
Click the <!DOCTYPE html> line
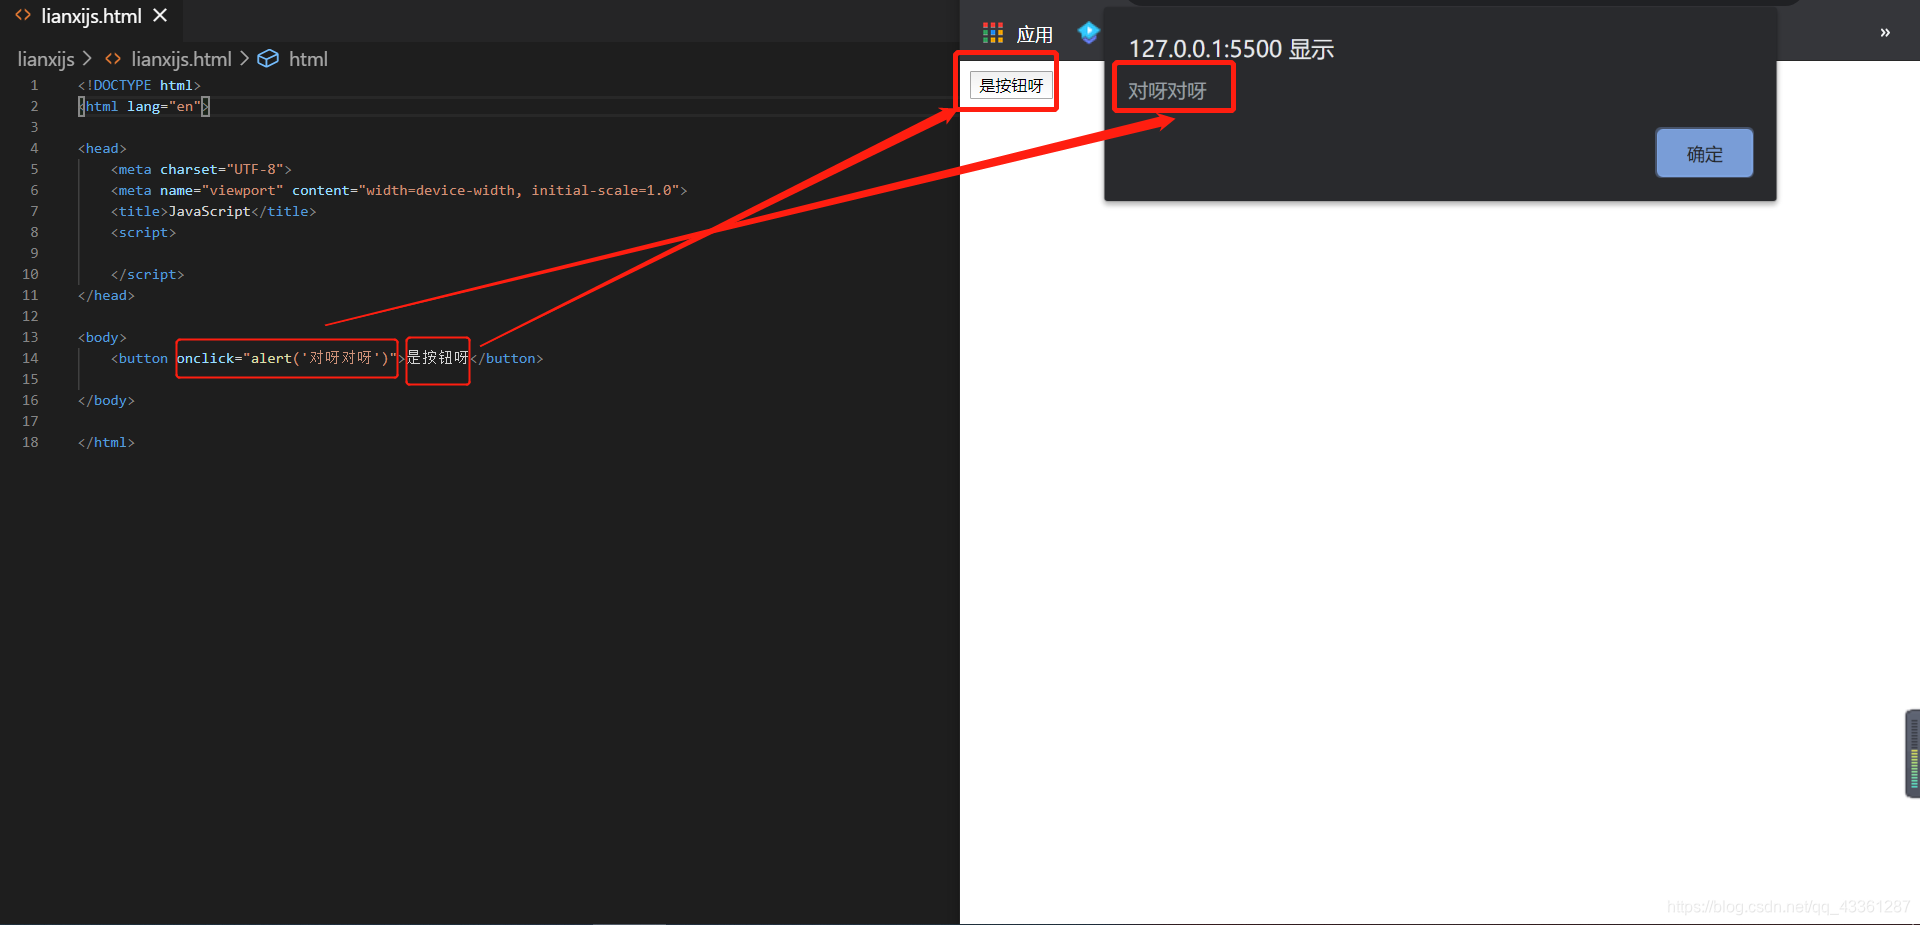[x=139, y=85]
